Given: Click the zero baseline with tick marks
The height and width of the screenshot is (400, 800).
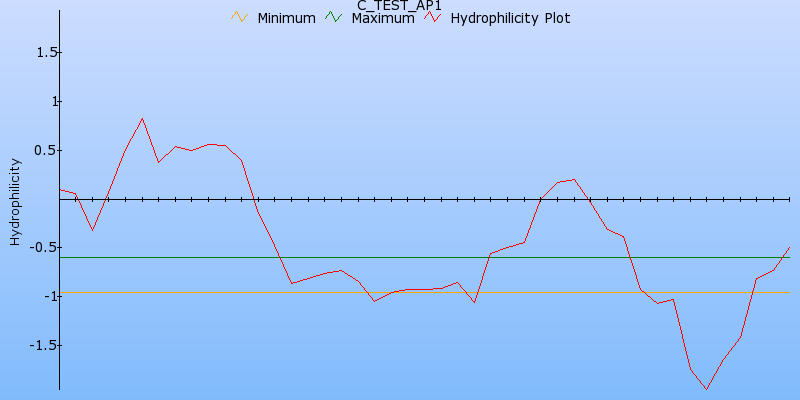Looking at the screenshot, I should point(400,199).
